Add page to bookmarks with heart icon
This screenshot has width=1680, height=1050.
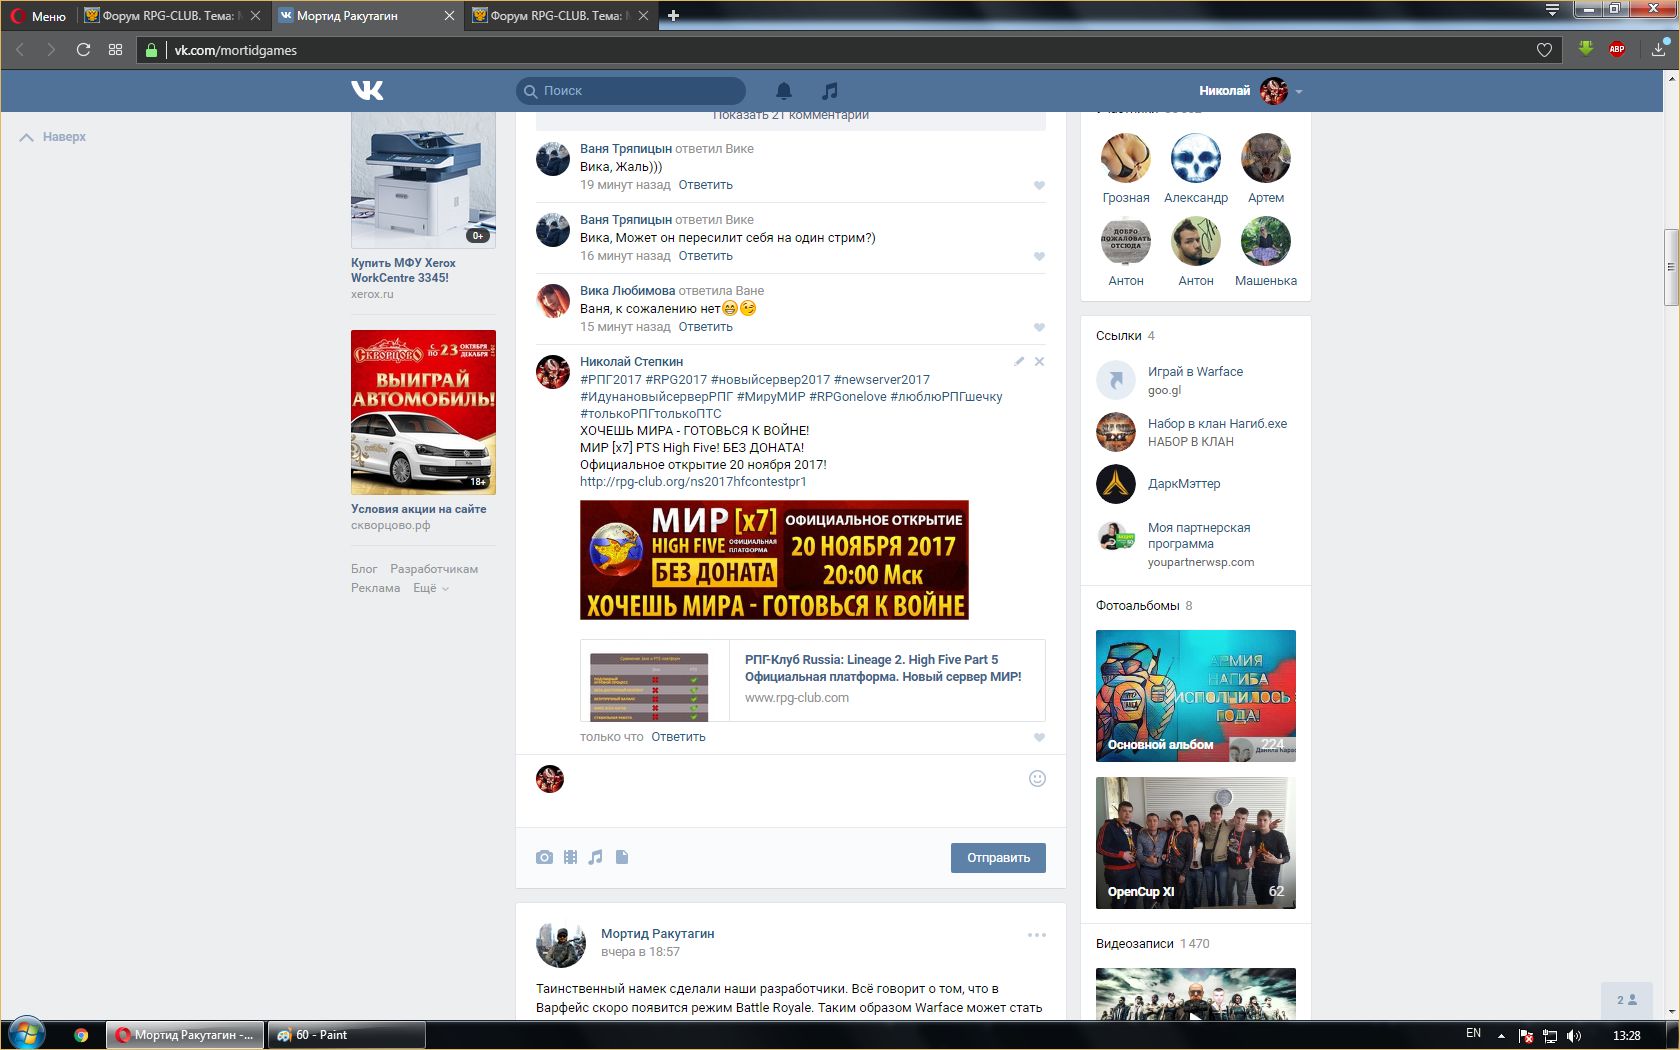tap(1544, 50)
